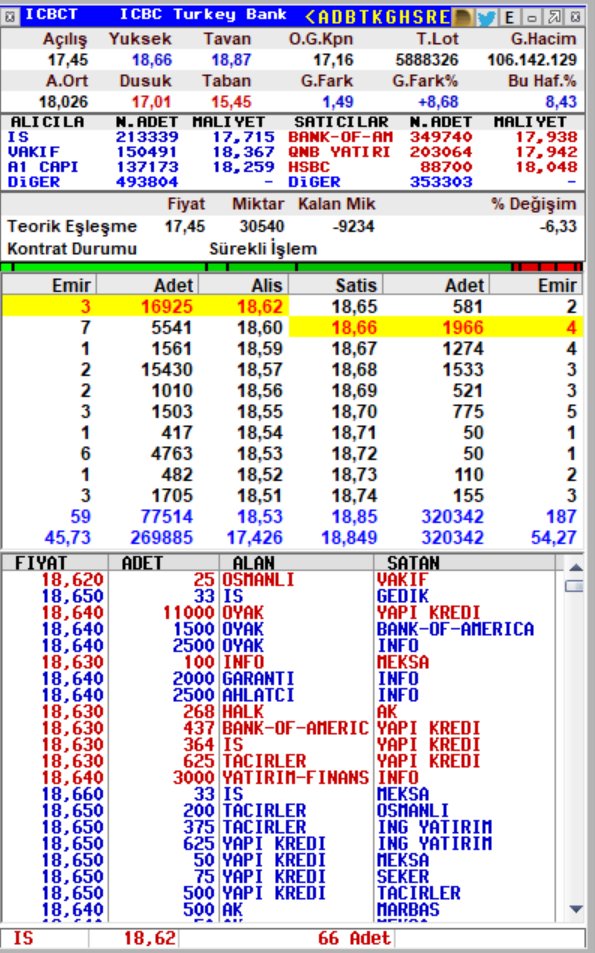Click total ask quantity 320342 beside 18,85
This screenshot has width=595, height=953.
tap(452, 517)
